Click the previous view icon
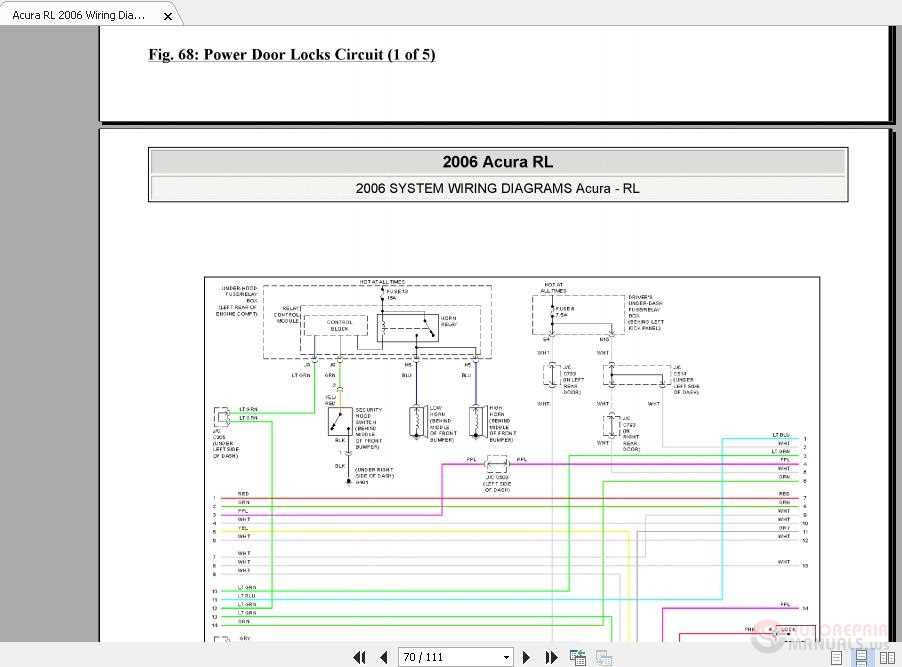 [578, 657]
